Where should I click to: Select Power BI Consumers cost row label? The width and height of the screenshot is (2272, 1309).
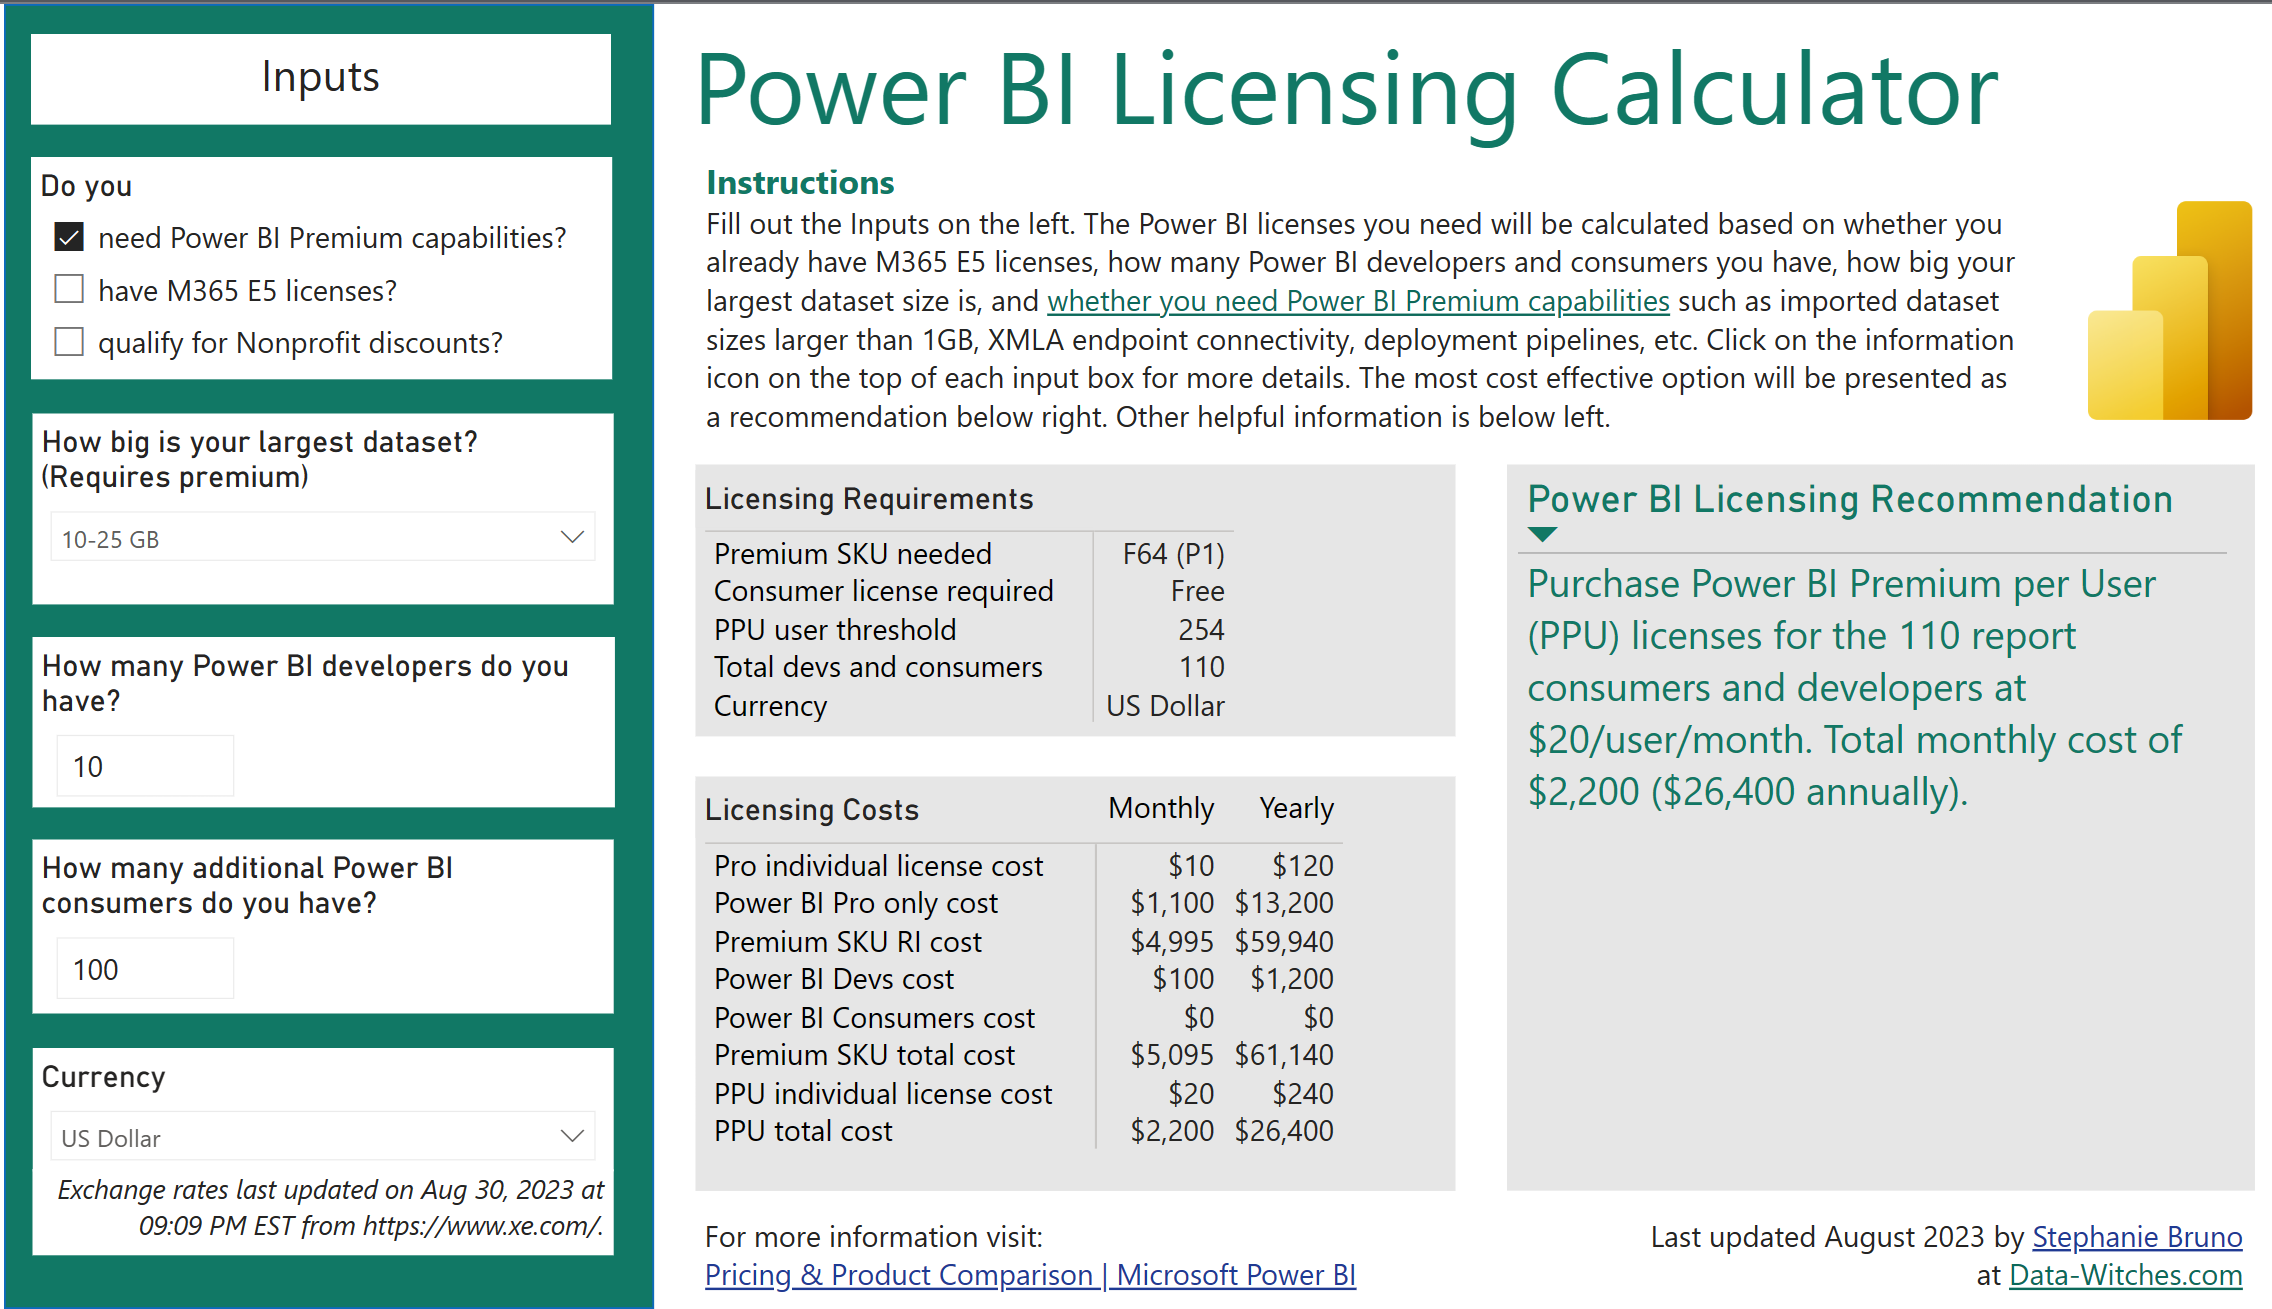(x=874, y=1018)
